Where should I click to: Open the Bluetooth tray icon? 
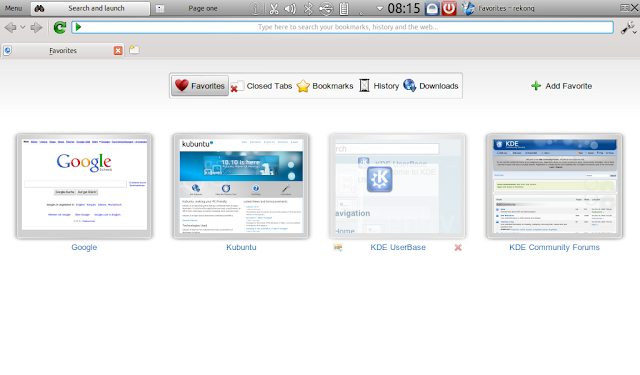pos(309,9)
